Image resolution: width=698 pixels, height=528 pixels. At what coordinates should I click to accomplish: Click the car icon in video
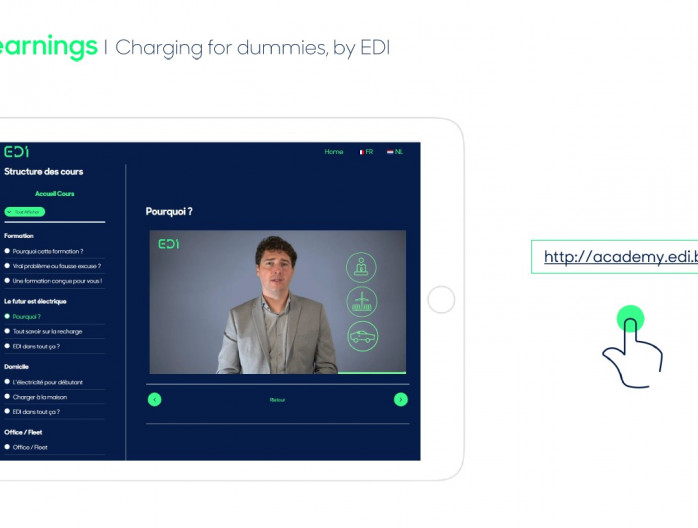pyautogui.click(x=362, y=336)
